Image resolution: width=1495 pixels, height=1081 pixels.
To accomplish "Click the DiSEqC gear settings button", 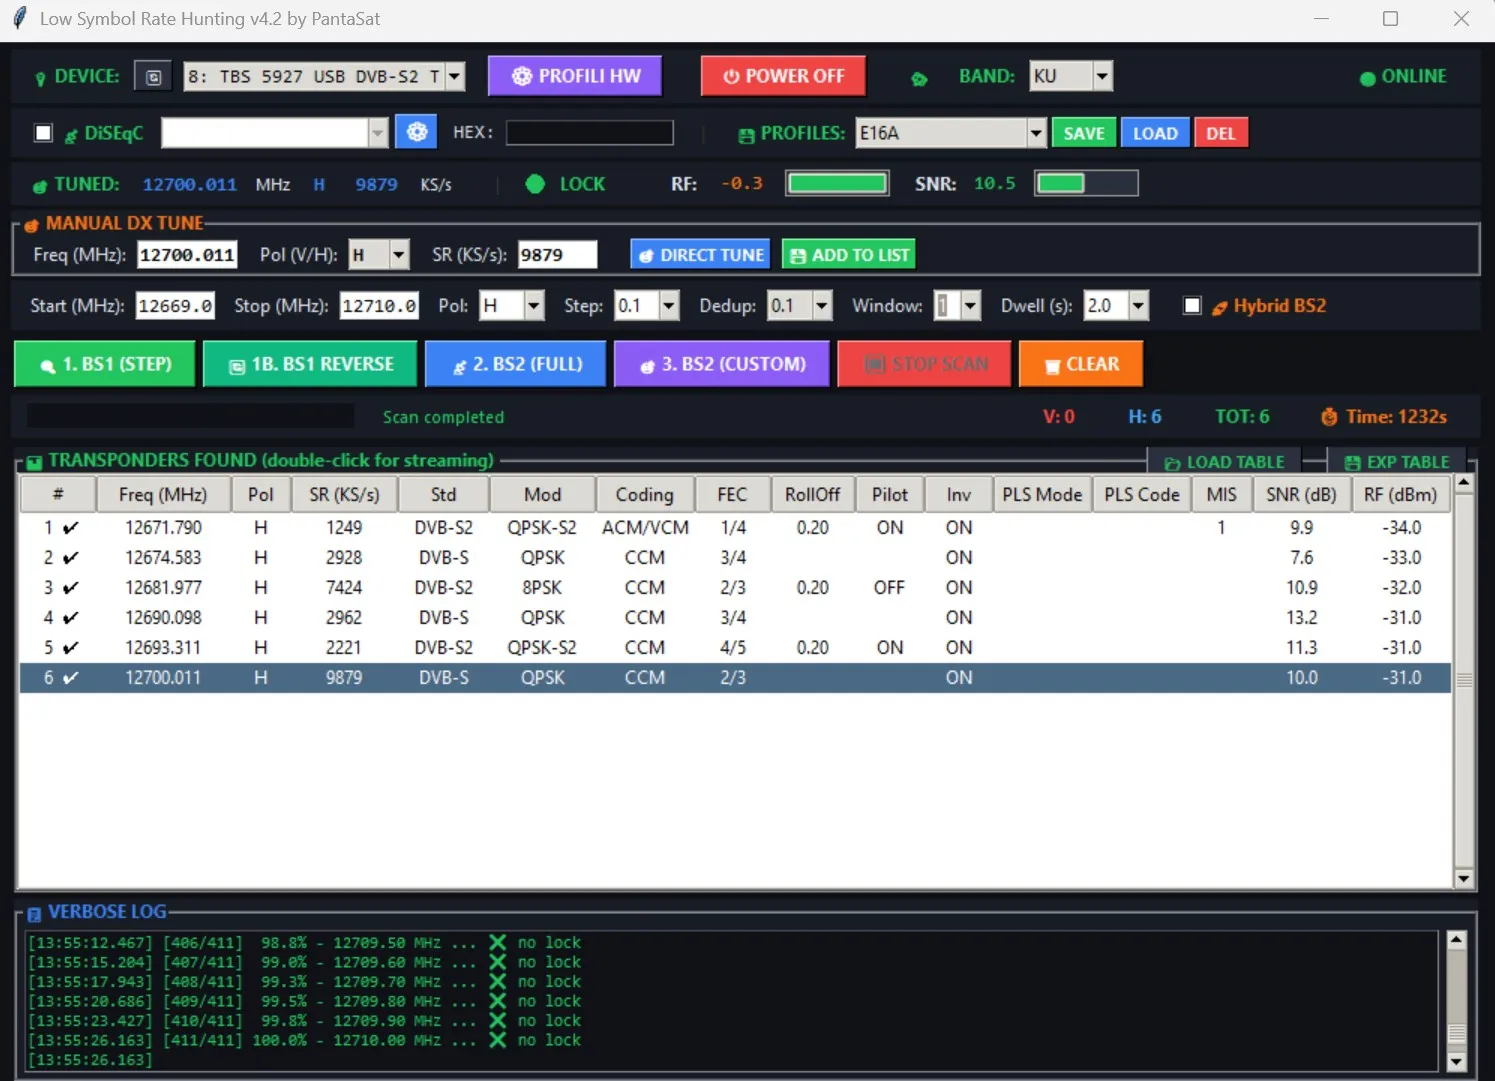I will click(416, 132).
